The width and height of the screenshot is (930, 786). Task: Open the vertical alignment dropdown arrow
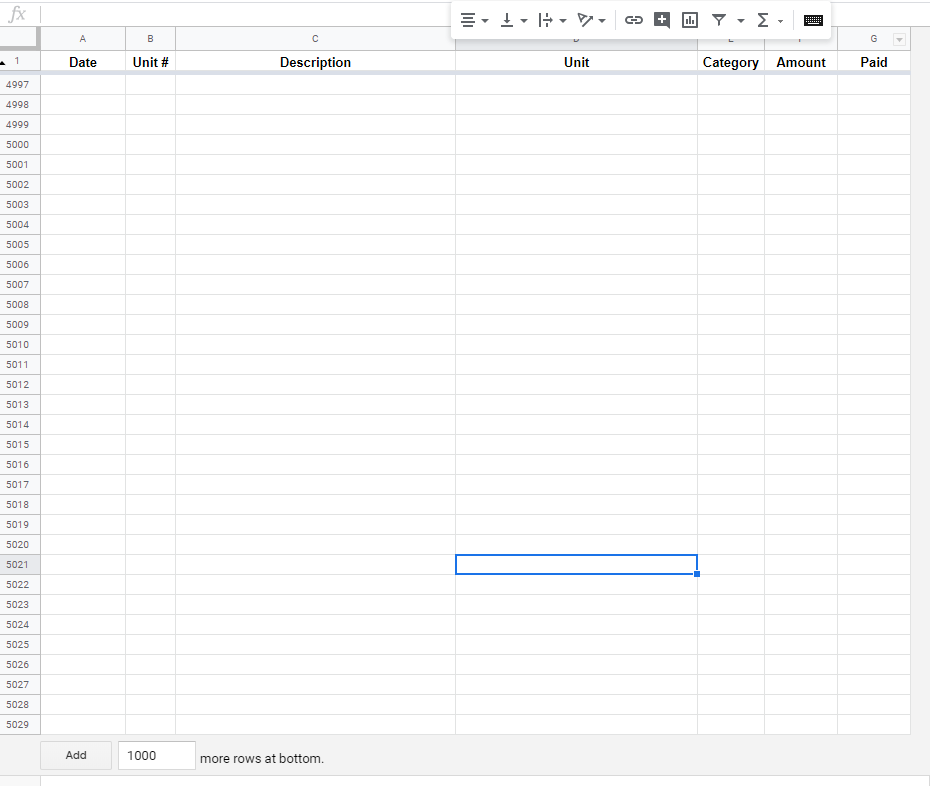[523, 19]
